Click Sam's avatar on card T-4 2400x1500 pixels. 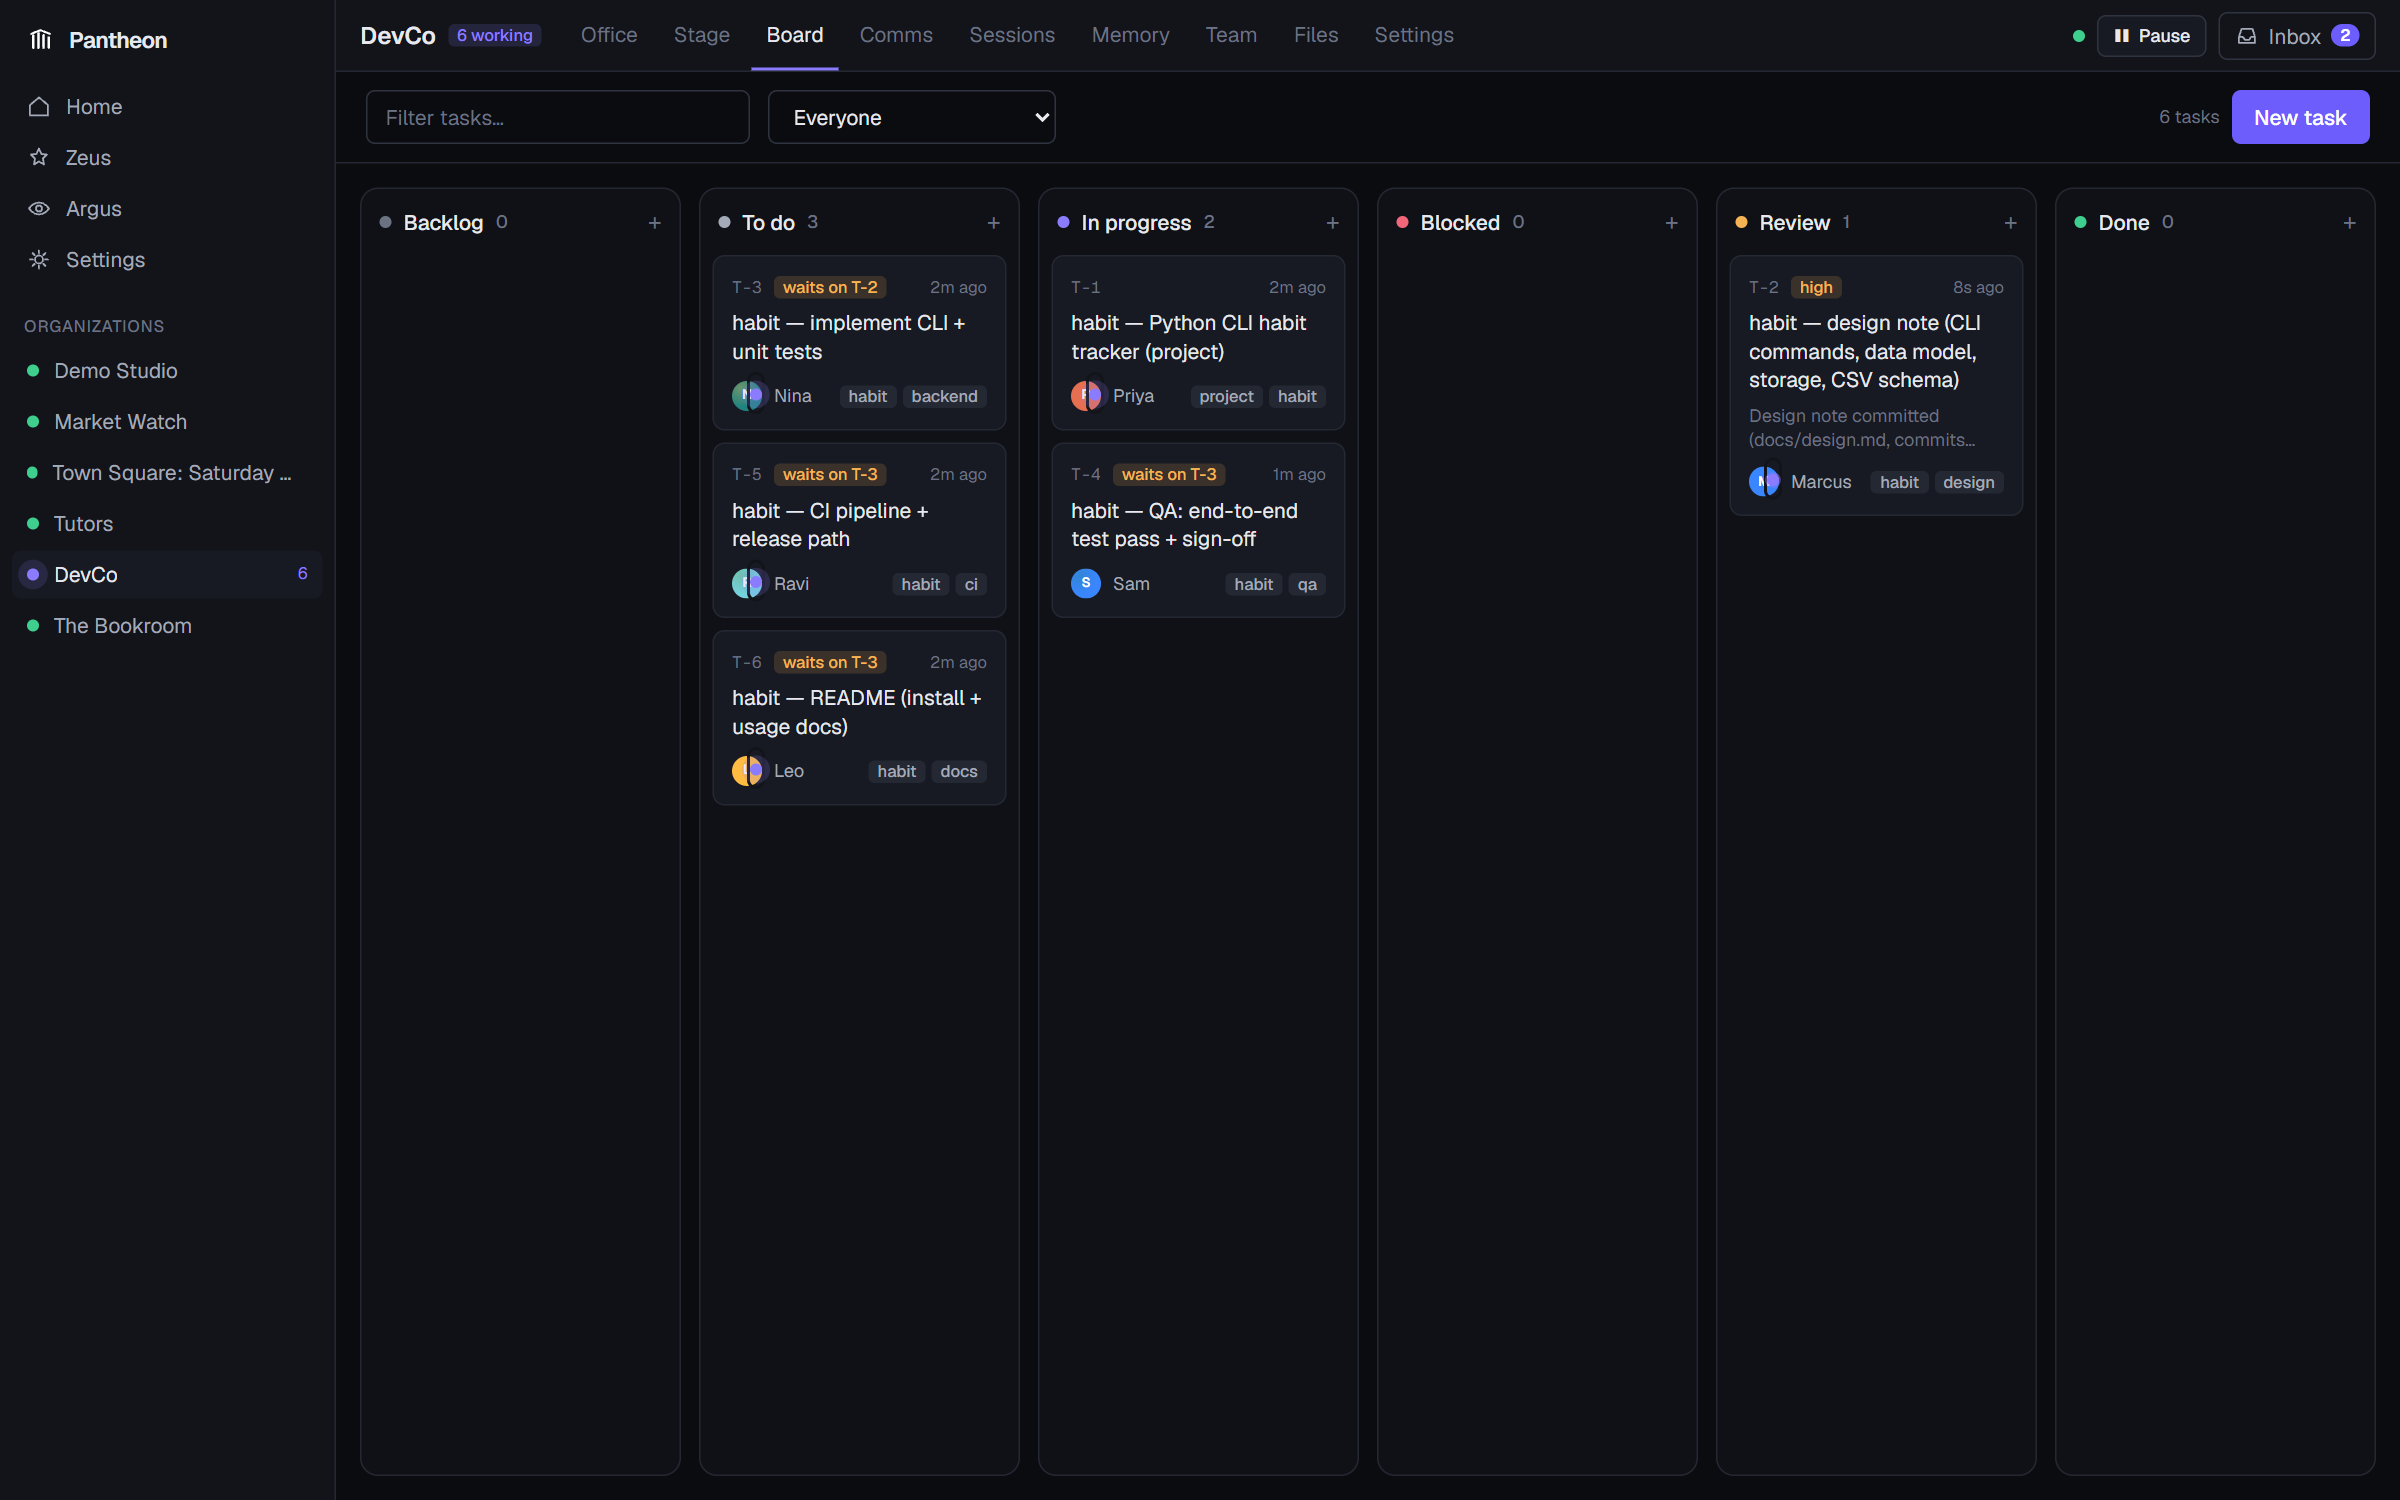pyautogui.click(x=1086, y=583)
